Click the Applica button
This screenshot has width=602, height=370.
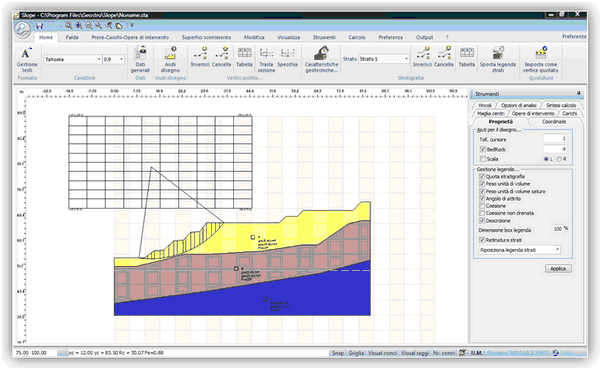[x=558, y=269]
